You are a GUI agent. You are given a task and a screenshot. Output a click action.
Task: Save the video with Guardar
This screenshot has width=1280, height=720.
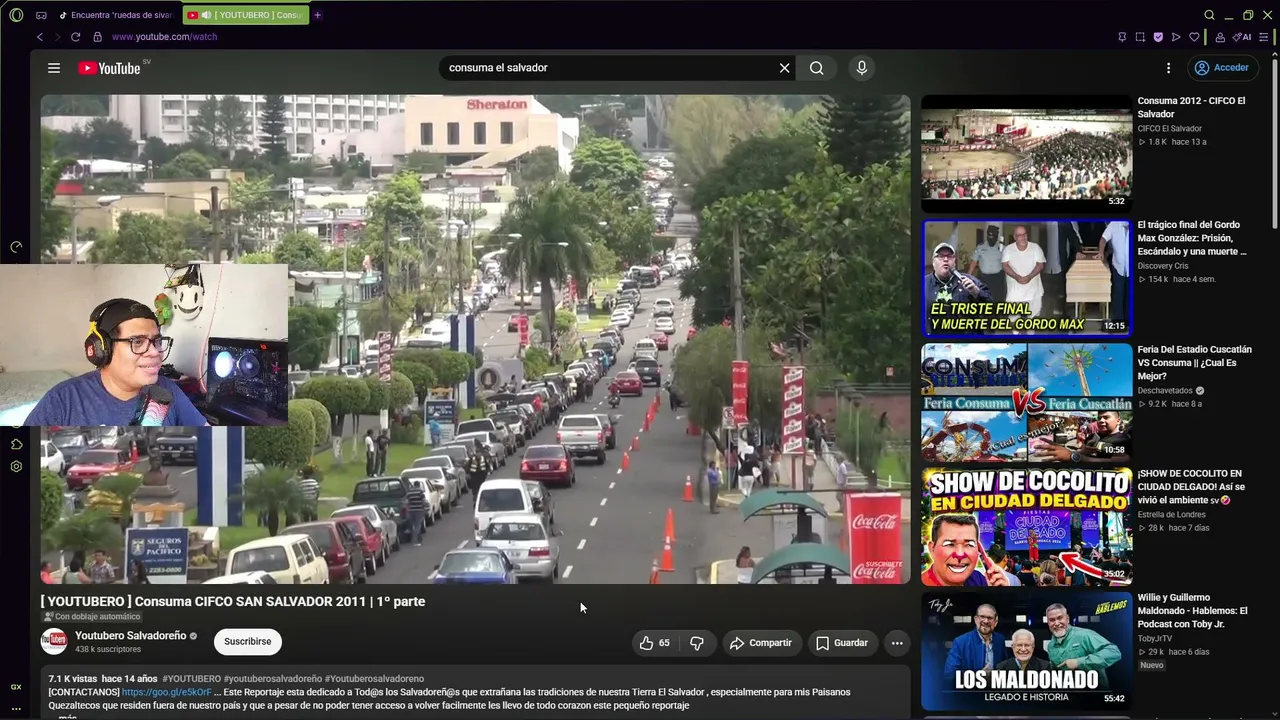[841, 643]
